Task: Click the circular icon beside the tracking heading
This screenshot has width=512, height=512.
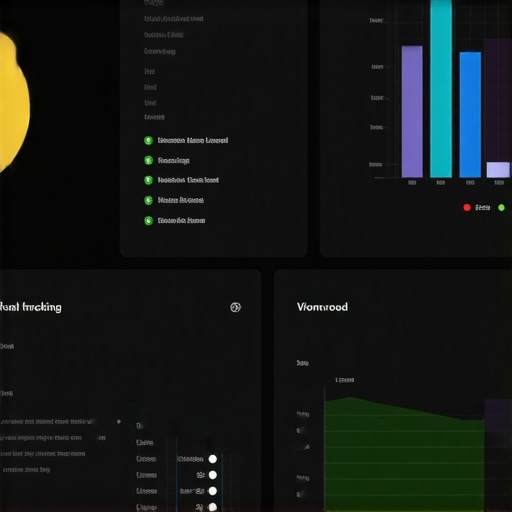Action: (x=235, y=307)
